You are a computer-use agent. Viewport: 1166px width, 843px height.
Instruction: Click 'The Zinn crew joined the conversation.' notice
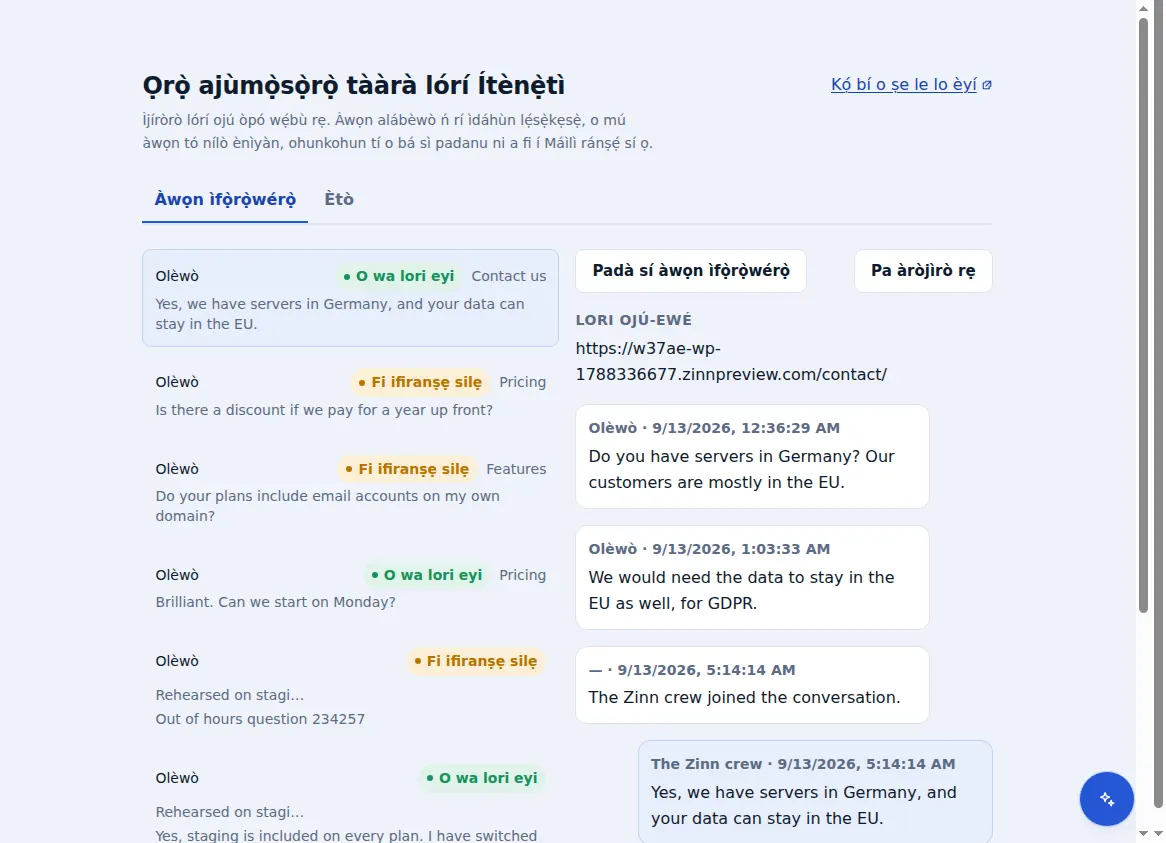tap(753, 685)
